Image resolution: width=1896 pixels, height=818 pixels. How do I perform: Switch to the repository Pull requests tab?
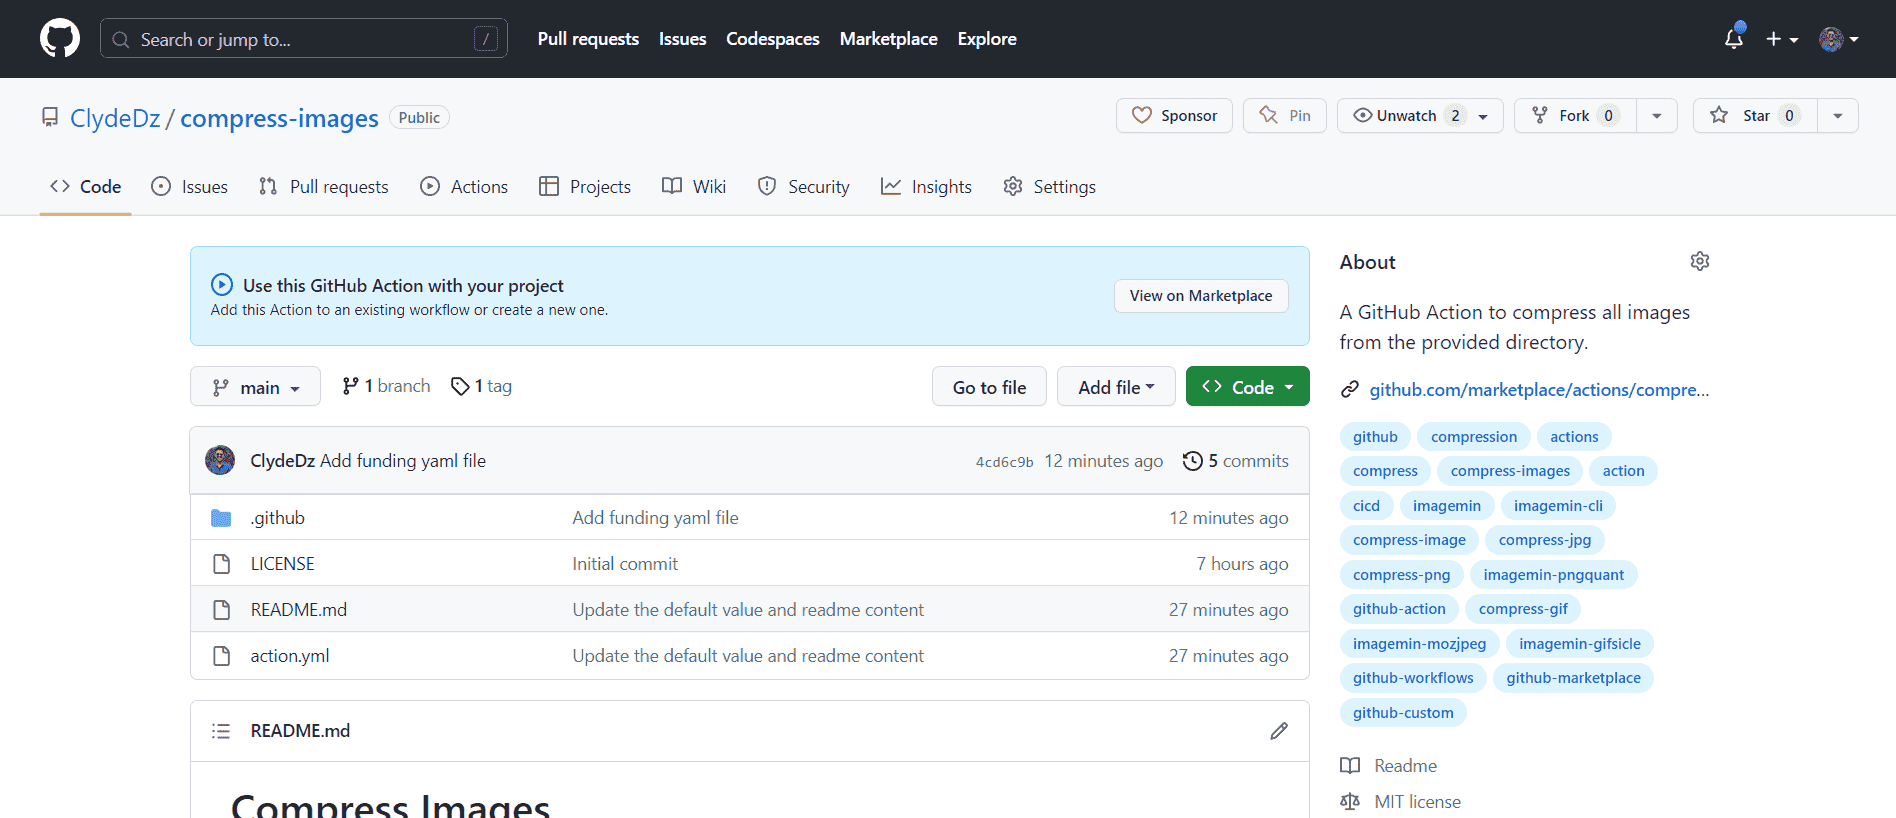(323, 187)
